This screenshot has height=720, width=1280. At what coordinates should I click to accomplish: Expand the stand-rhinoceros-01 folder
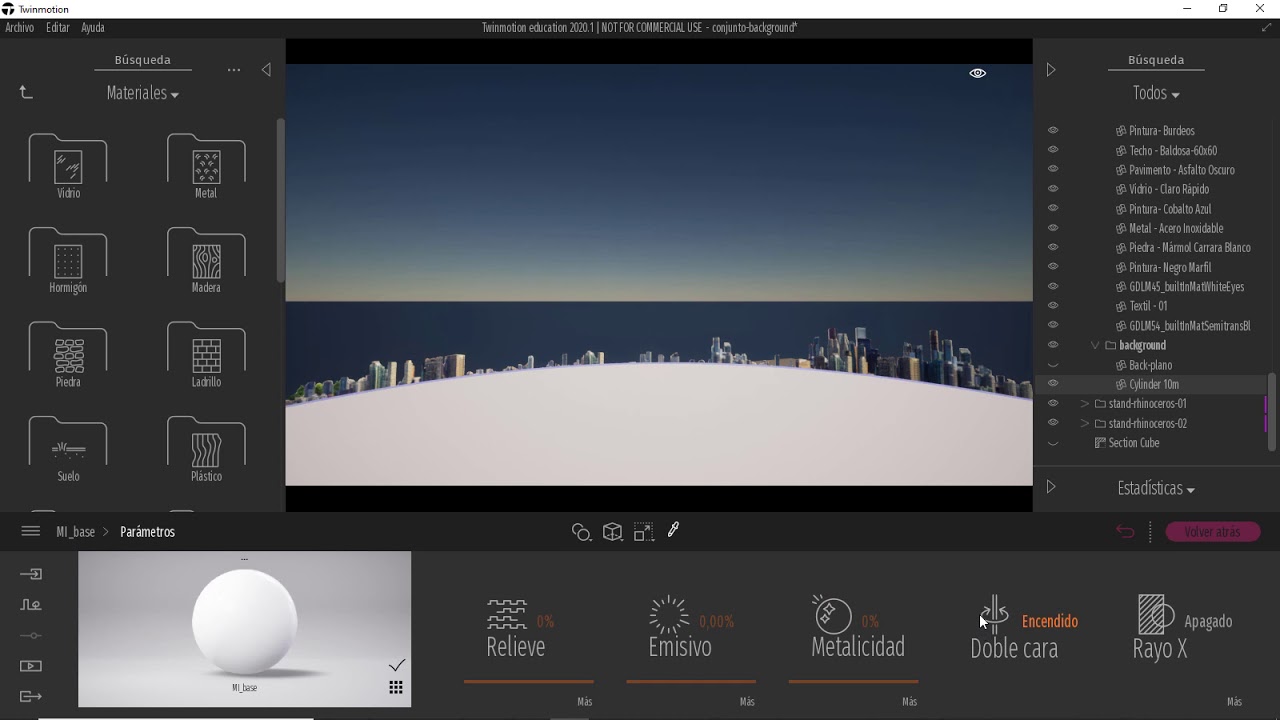pos(1085,404)
